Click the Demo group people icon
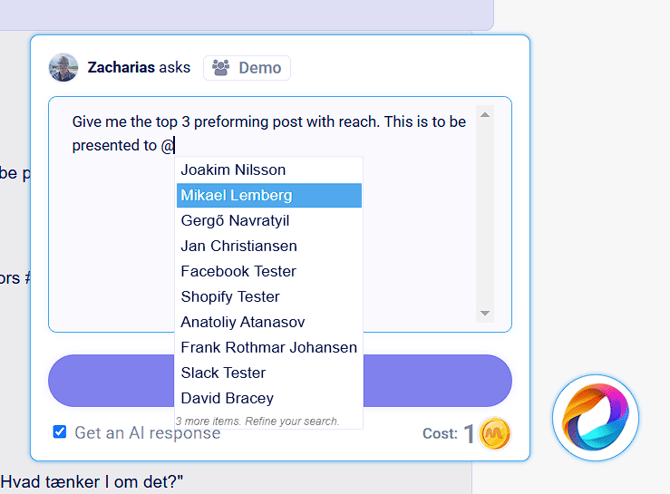 tap(221, 68)
